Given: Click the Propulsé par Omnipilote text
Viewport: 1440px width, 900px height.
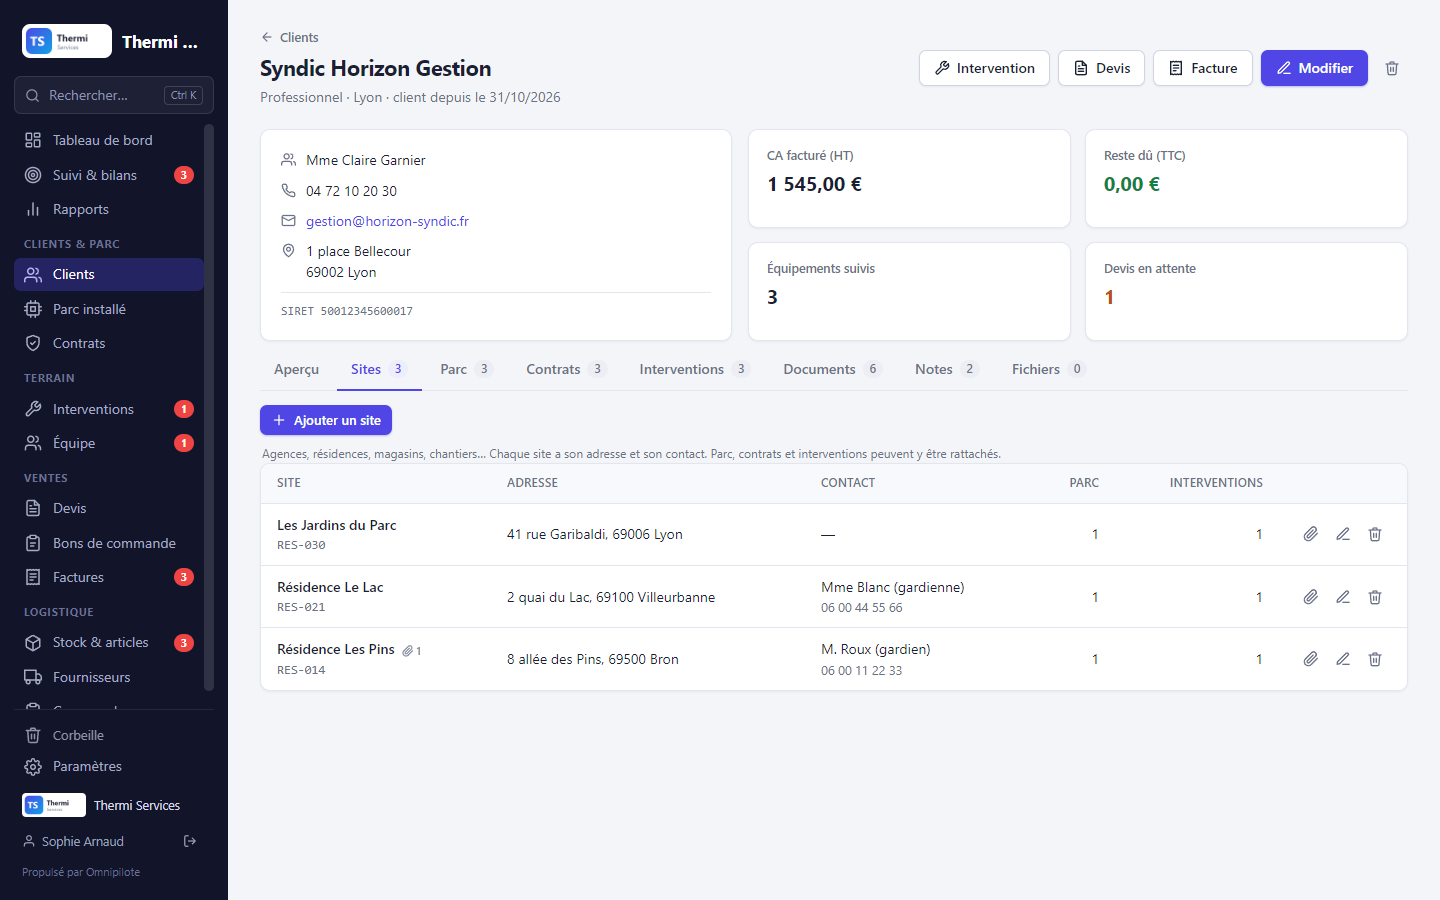Looking at the screenshot, I should pyautogui.click(x=81, y=872).
